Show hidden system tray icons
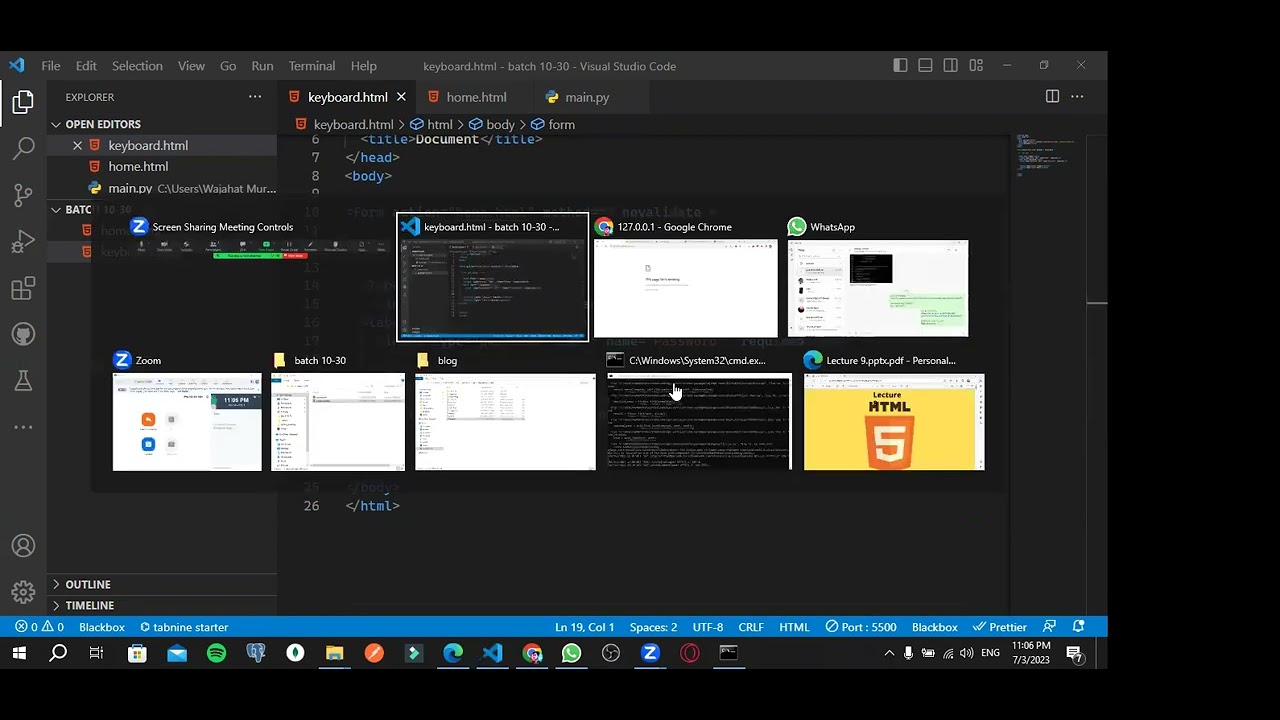 889,653
